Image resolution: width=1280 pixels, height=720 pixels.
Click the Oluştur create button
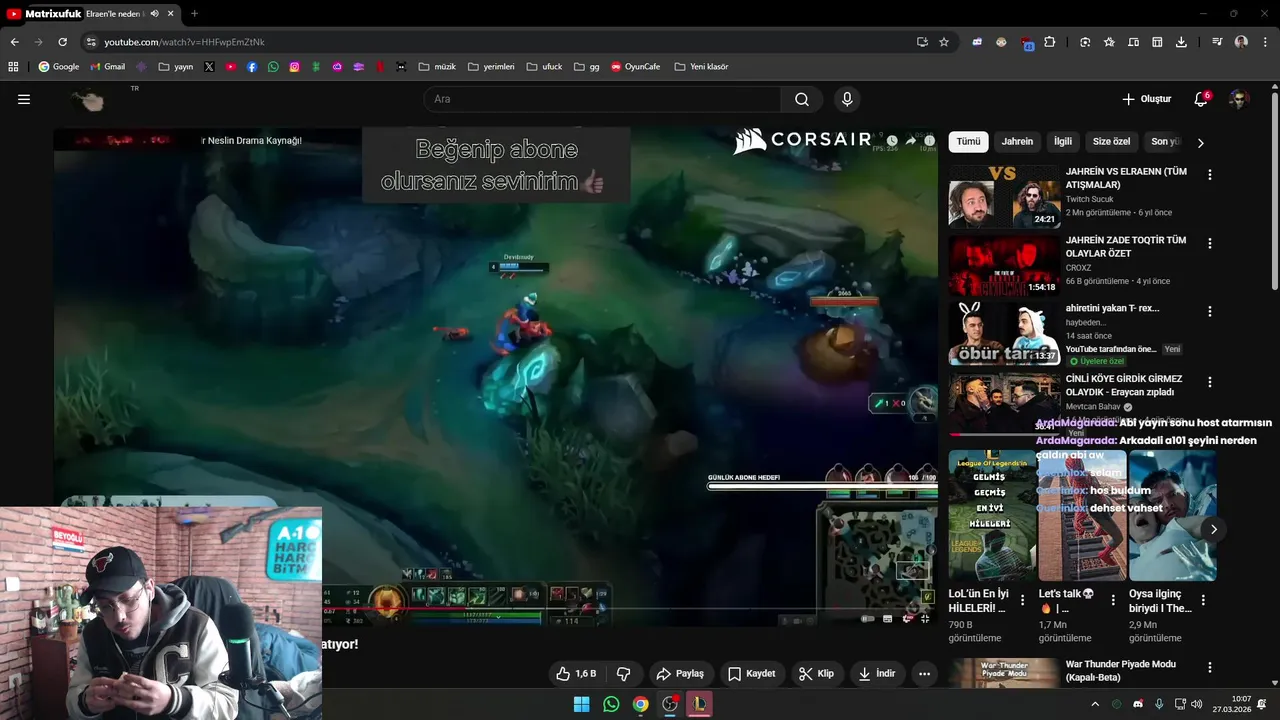[1146, 99]
